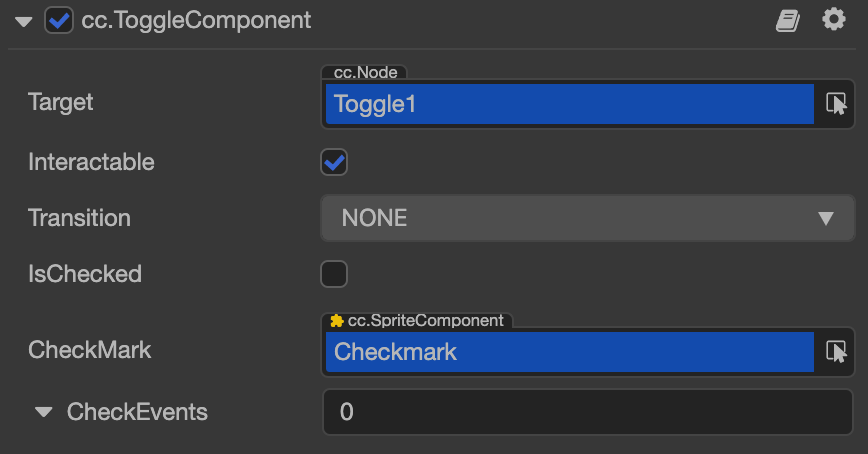
Task: Click the CheckMark property label
Action: 90,350
